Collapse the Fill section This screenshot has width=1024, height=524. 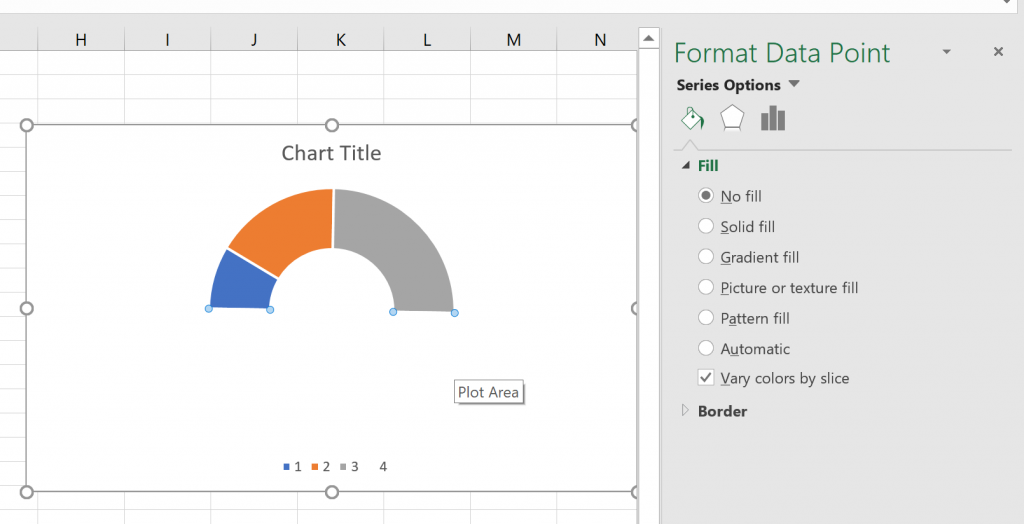(x=686, y=166)
